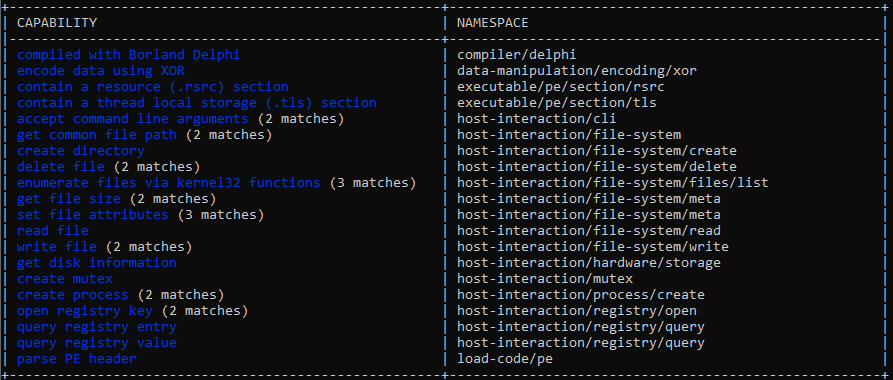Click the 'compiler/delphi' namespace text
Viewport: 893px width, 380px height.
tap(517, 55)
